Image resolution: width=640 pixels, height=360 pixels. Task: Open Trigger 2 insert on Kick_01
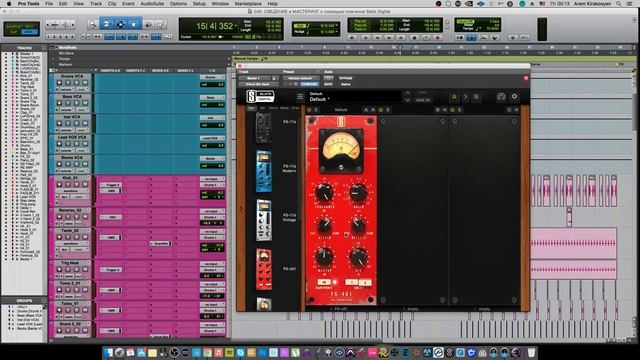[111, 185]
